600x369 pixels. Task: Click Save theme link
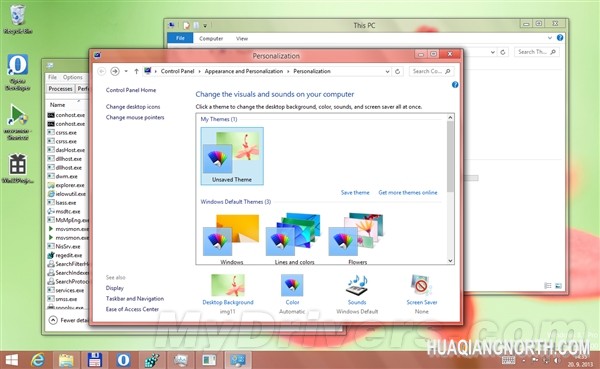pos(355,193)
